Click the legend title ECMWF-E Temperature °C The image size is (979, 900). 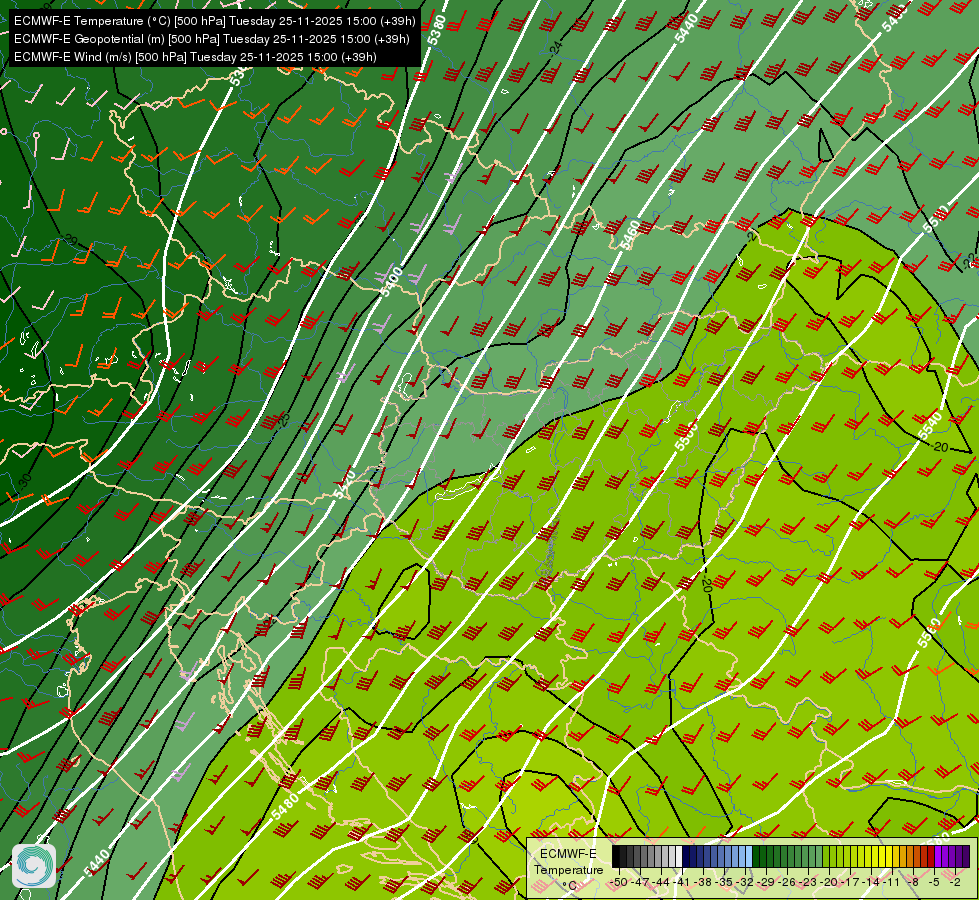click(x=569, y=870)
